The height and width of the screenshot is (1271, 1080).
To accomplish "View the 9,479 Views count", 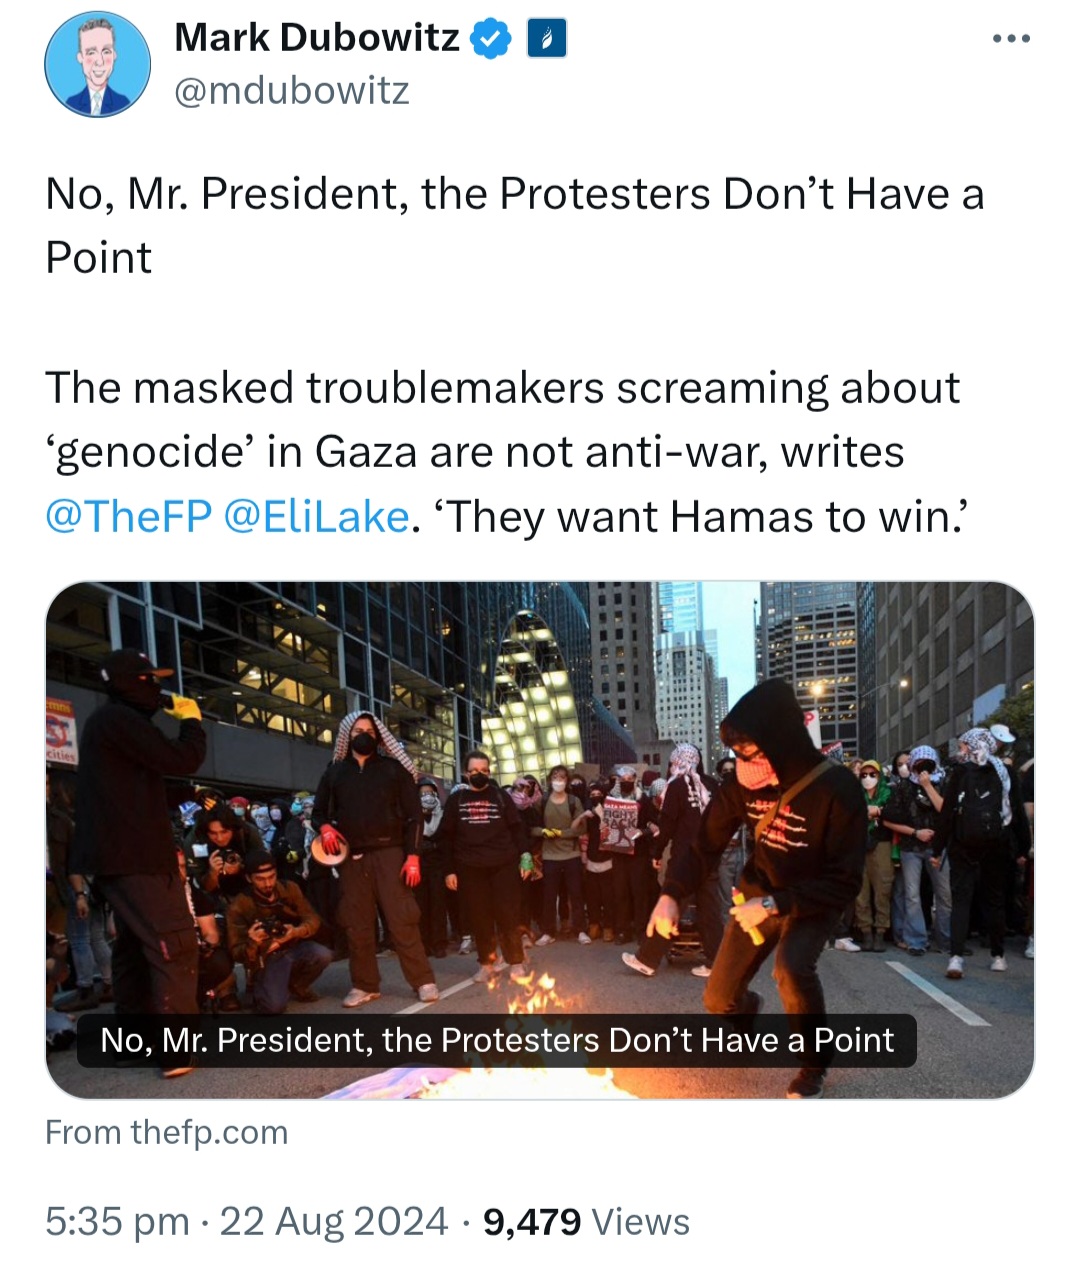I will tap(586, 1221).
